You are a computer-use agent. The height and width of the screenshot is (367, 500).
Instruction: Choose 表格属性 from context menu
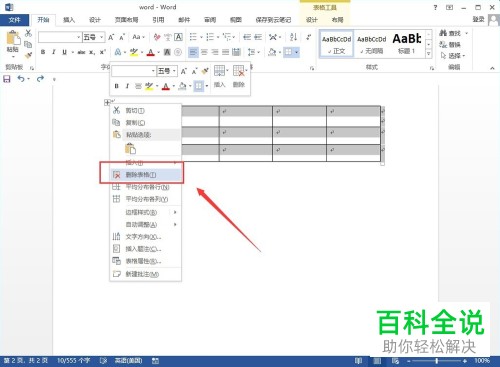pos(146,261)
